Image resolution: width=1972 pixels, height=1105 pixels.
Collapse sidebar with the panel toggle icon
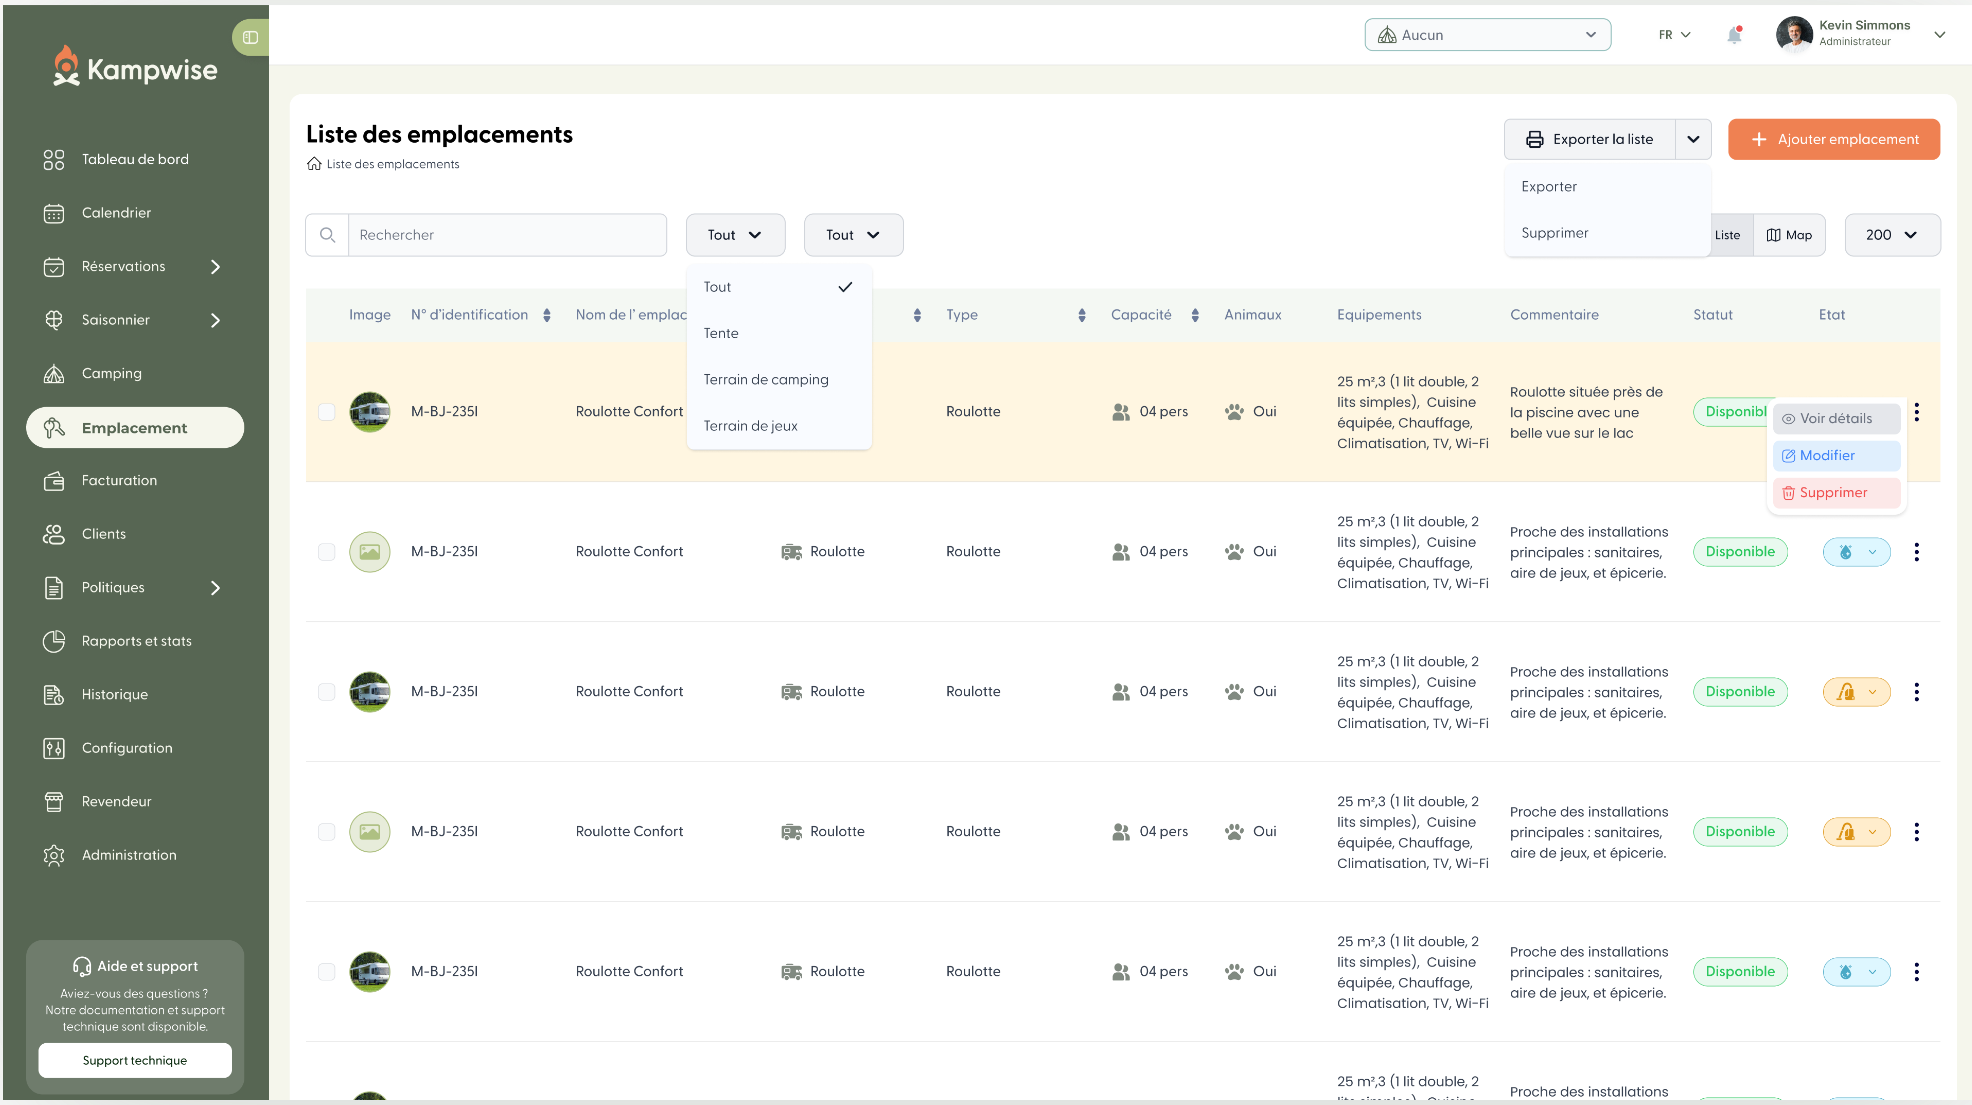pyautogui.click(x=250, y=38)
